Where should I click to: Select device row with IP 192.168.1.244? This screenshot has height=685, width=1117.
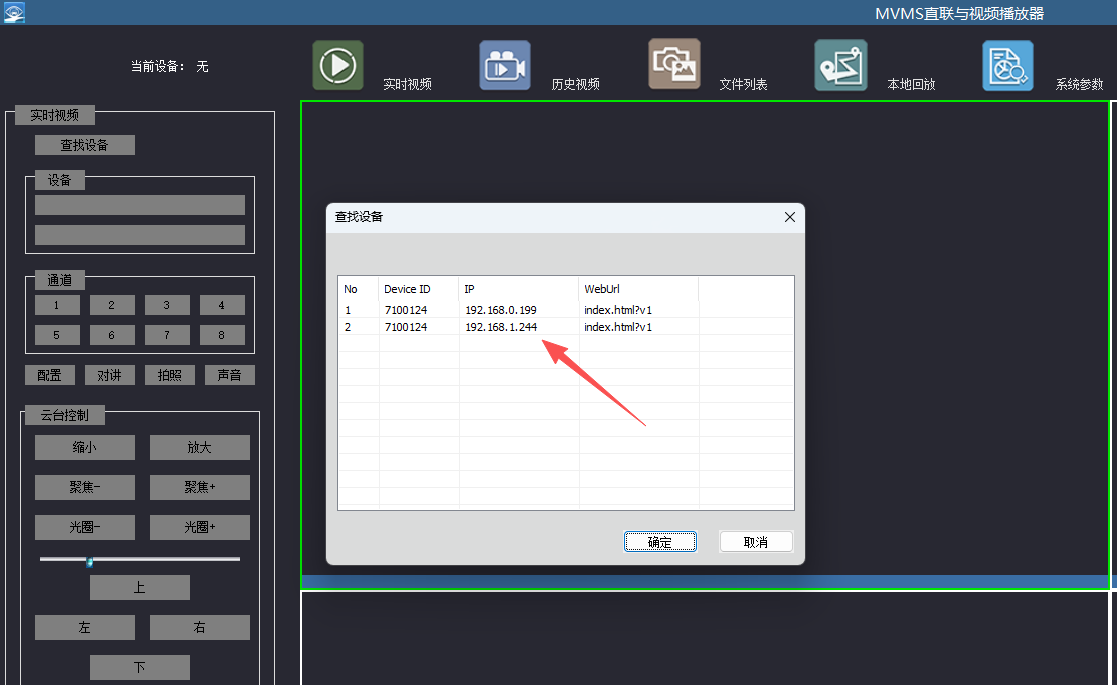[x=500, y=327]
